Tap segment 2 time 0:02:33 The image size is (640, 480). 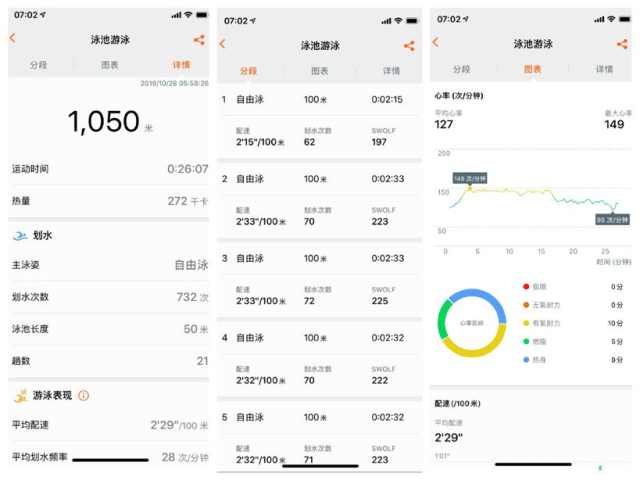388,179
